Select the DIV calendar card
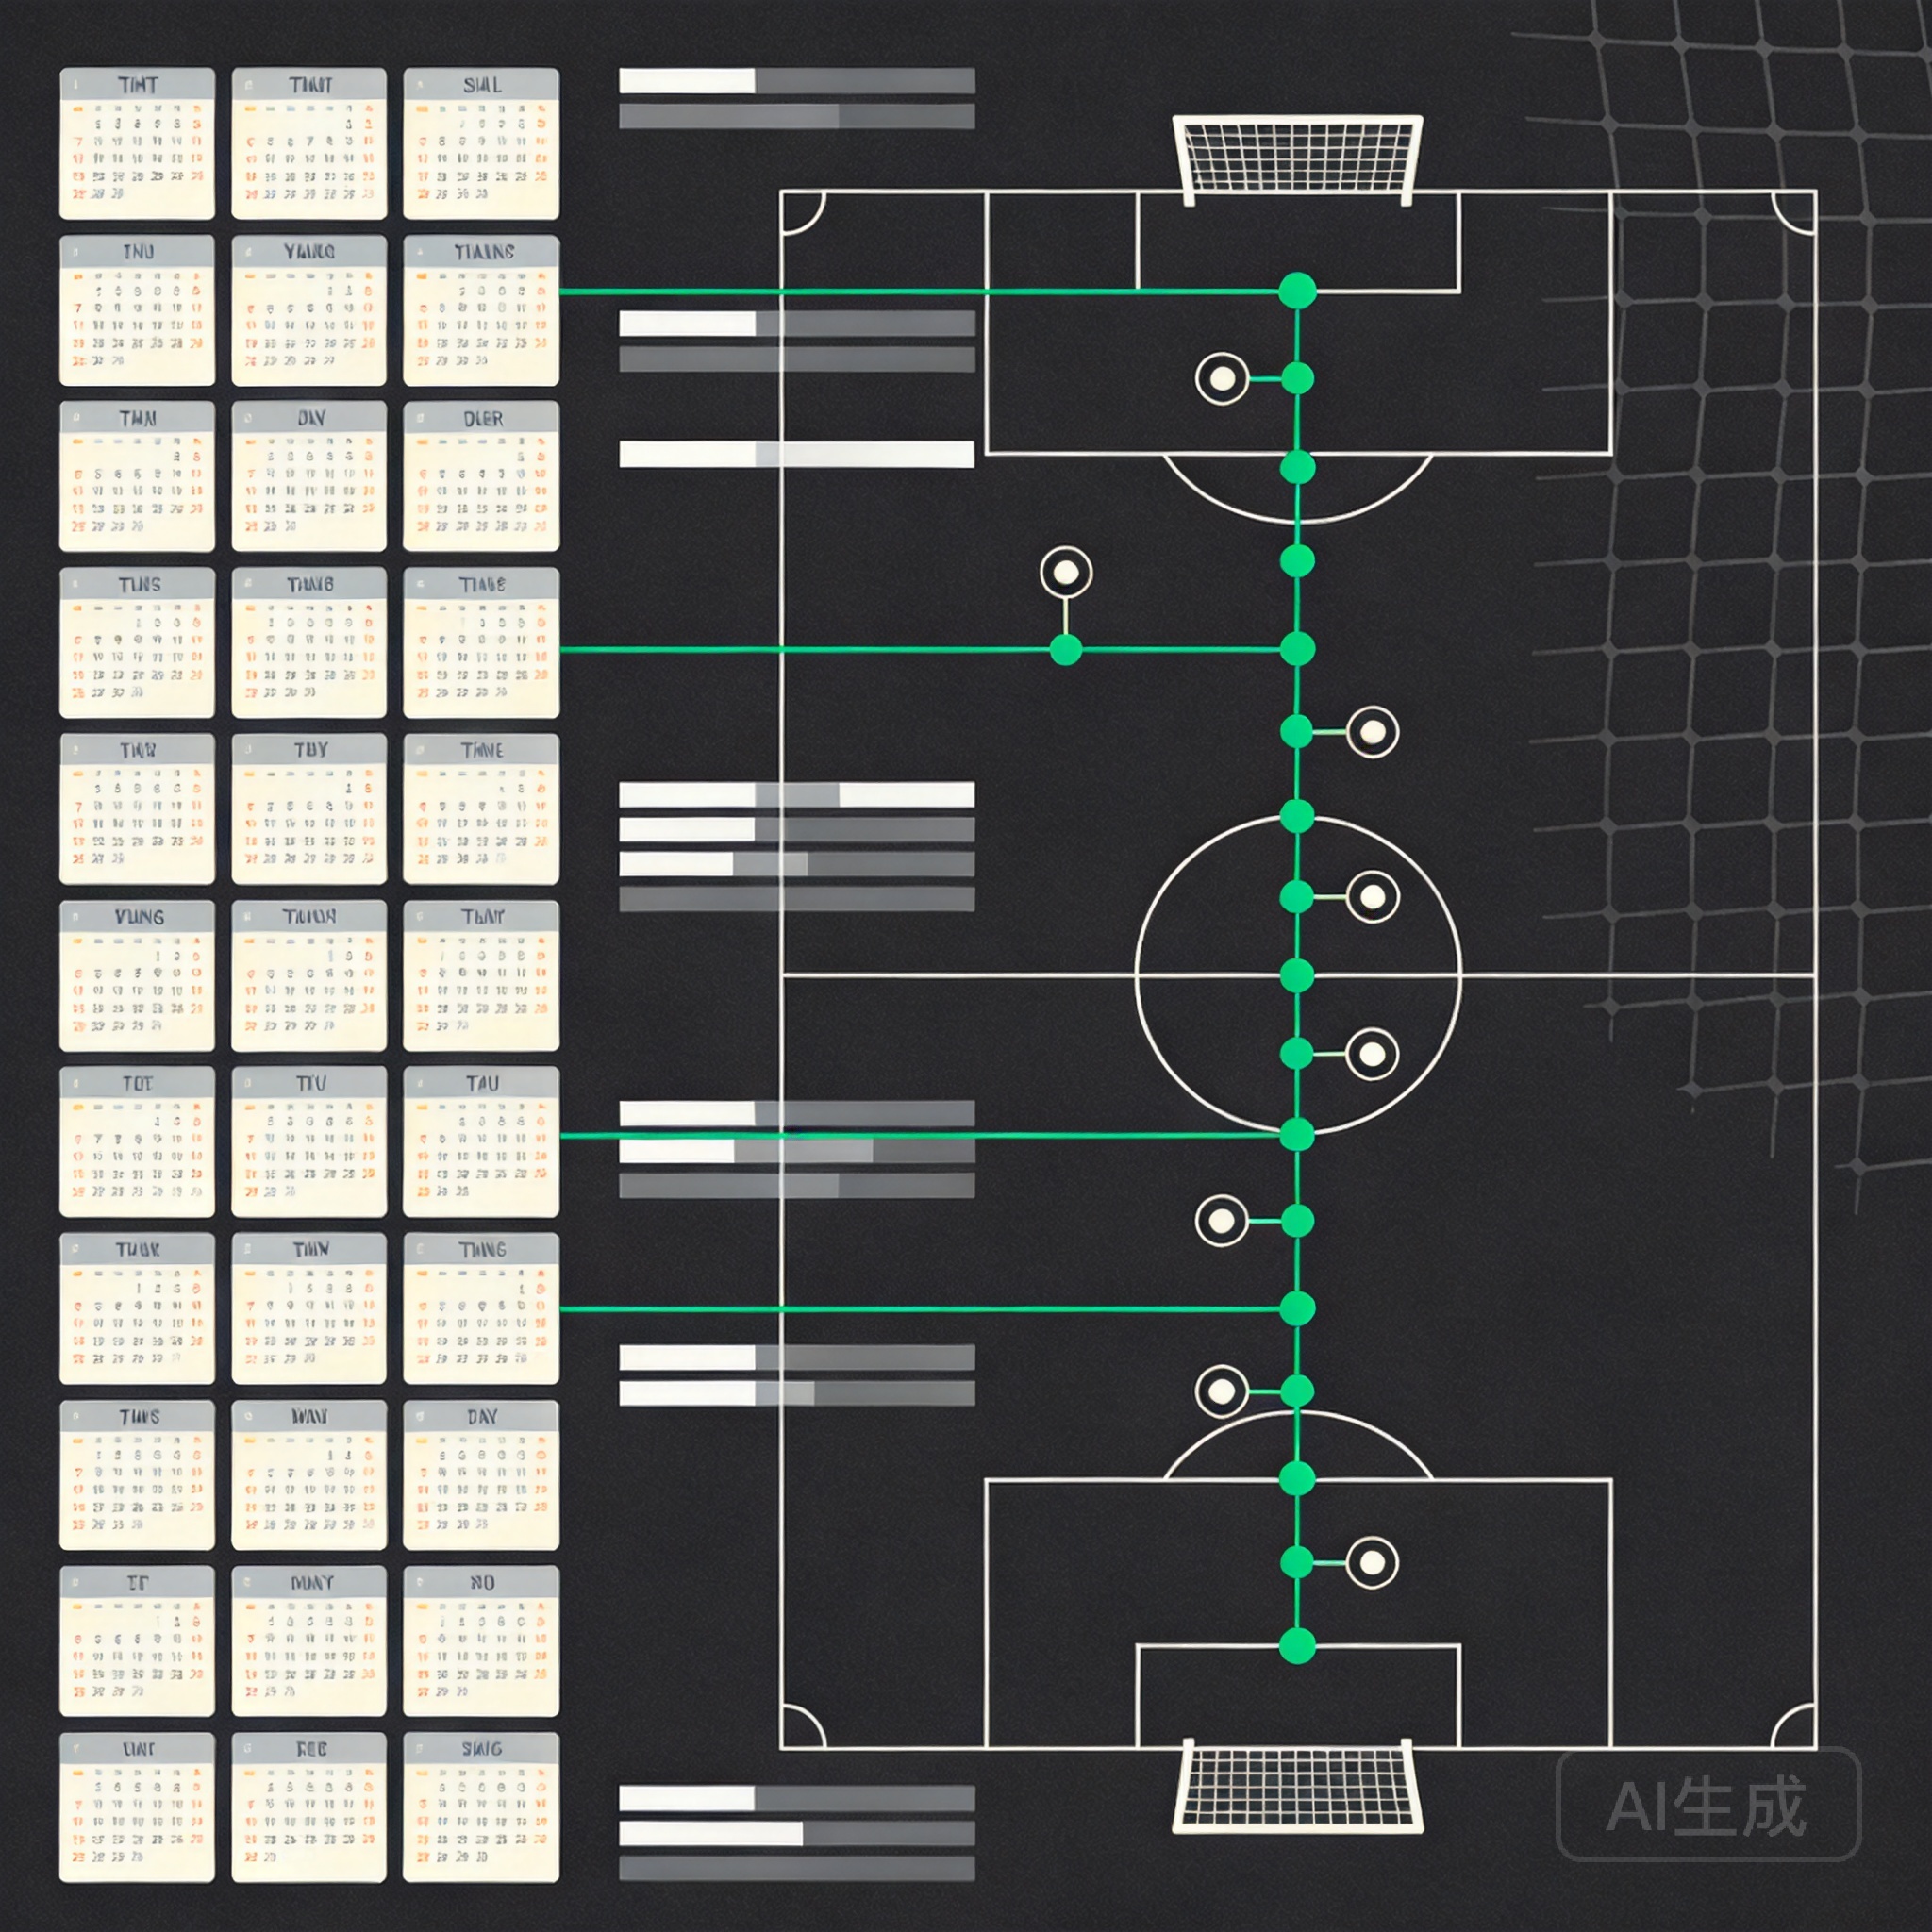Viewport: 1932px width, 1932px height. (x=309, y=476)
